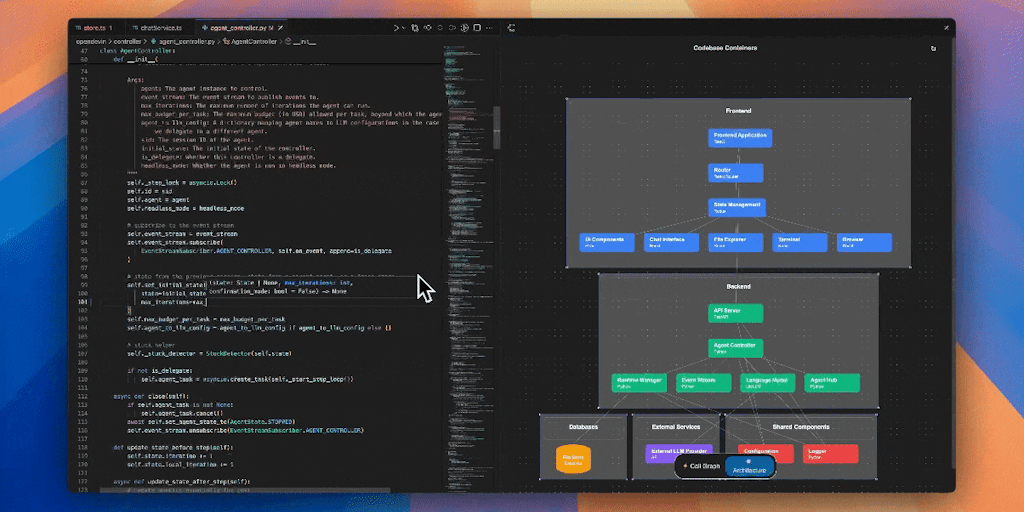Select the API Server node
Viewport: 1024px width, 512px height.
pos(737,313)
